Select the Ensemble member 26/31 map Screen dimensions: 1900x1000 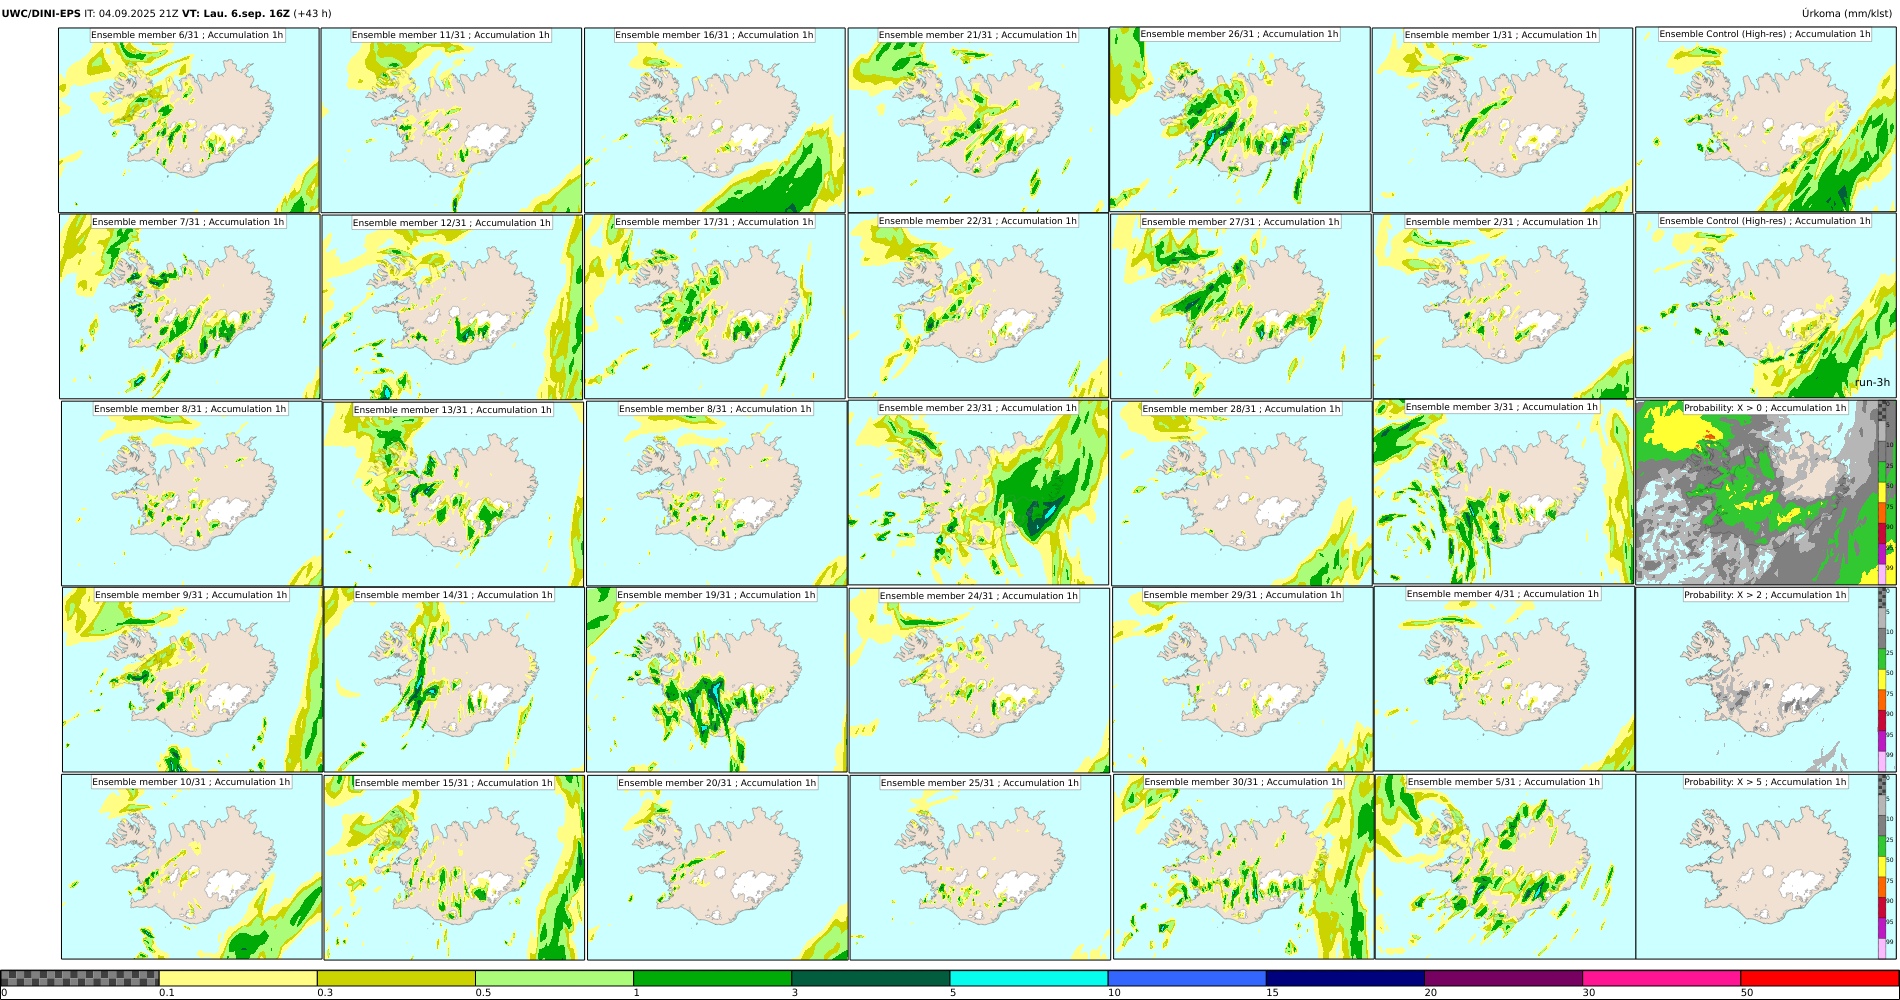pyautogui.click(x=1240, y=119)
